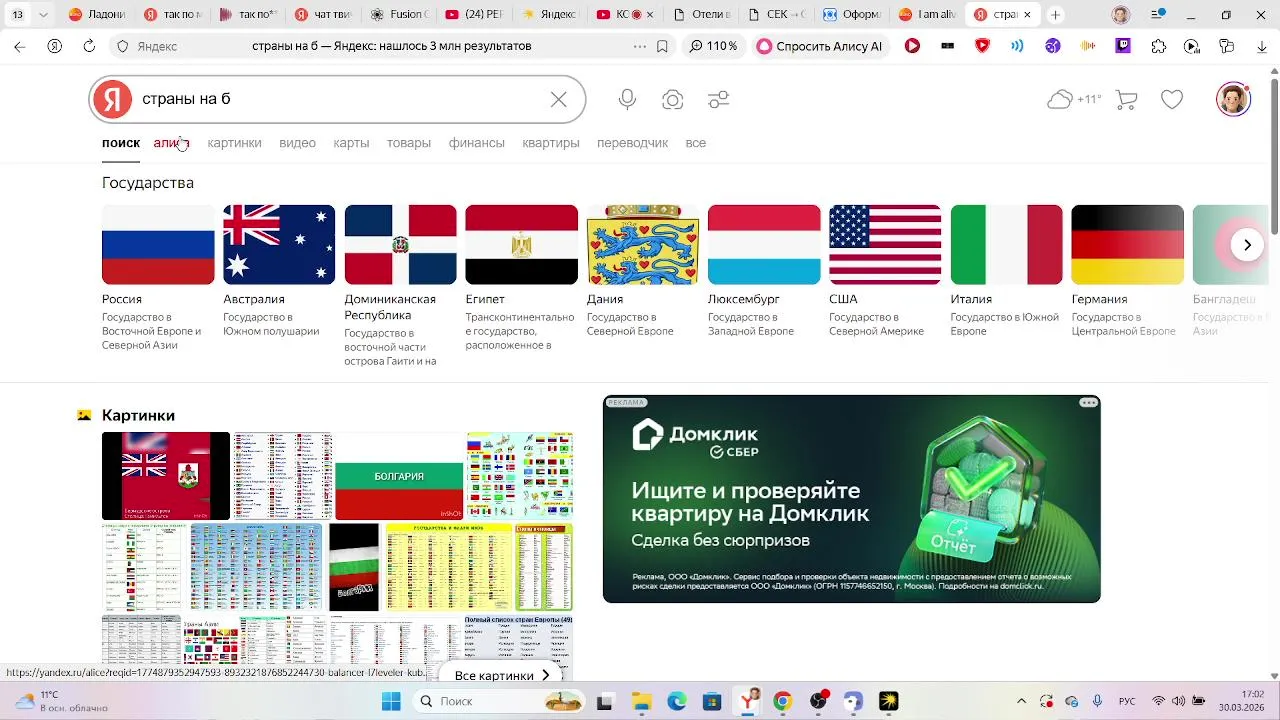Open Все картинки link
The width and height of the screenshot is (1280, 720).
[x=502, y=675]
